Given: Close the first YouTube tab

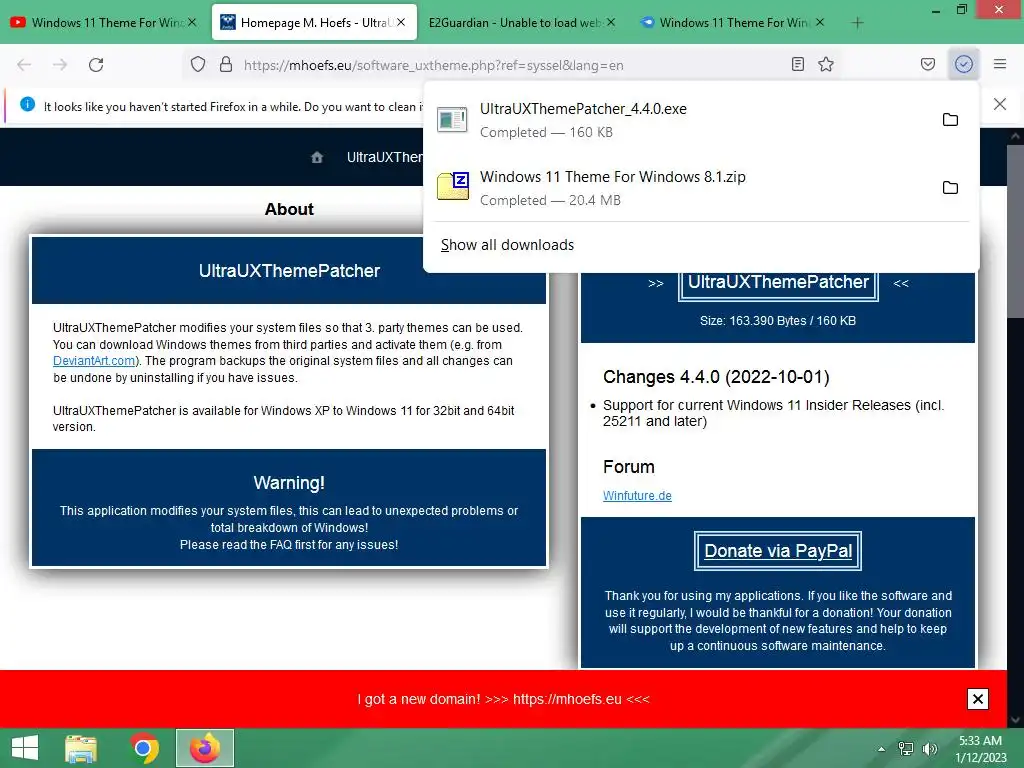Looking at the screenshot, I should coord(192,22).
